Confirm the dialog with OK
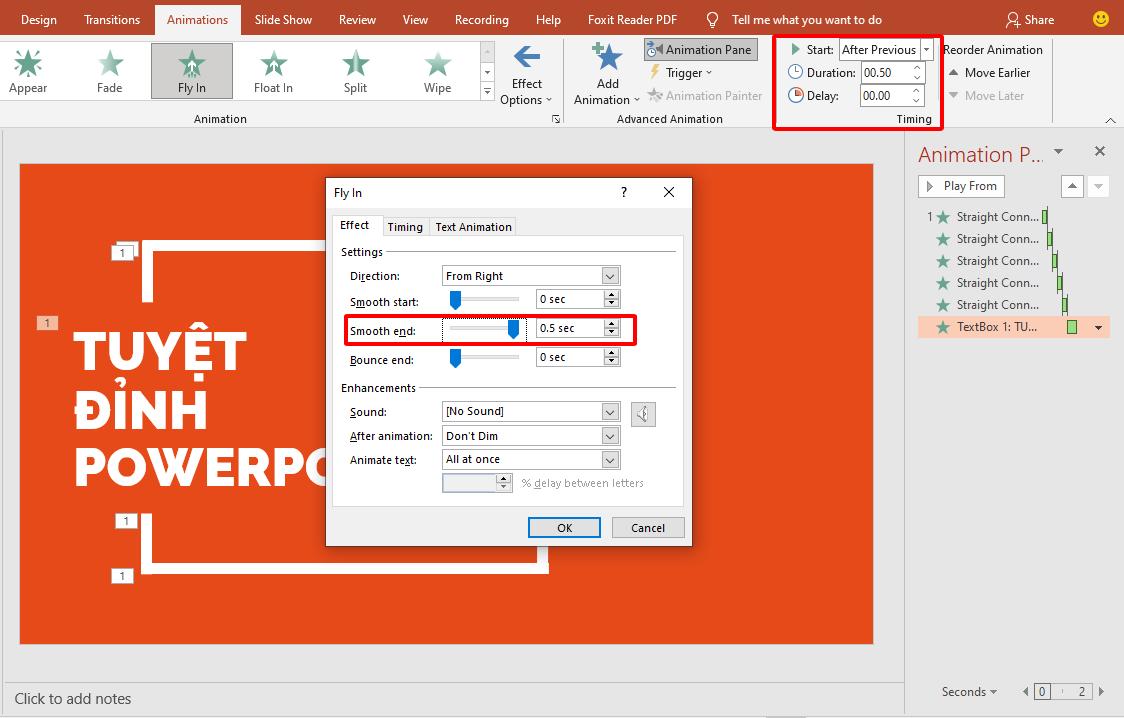Image resolution: width=1124 pixels, height=718 pixels. click(x=564, y=527)
